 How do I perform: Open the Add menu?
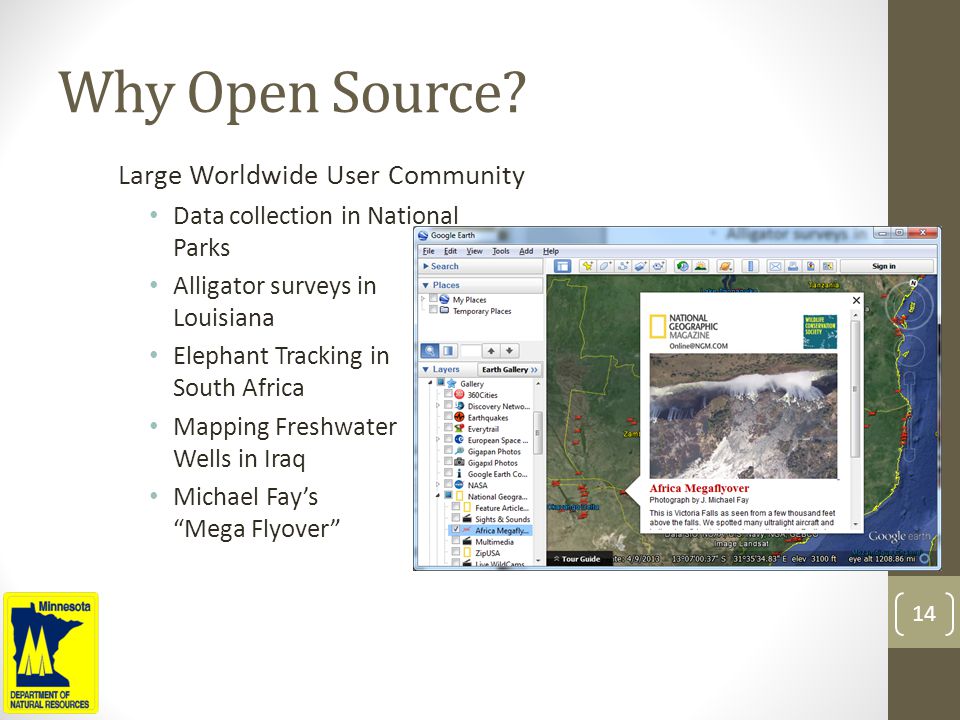[527, 251]
